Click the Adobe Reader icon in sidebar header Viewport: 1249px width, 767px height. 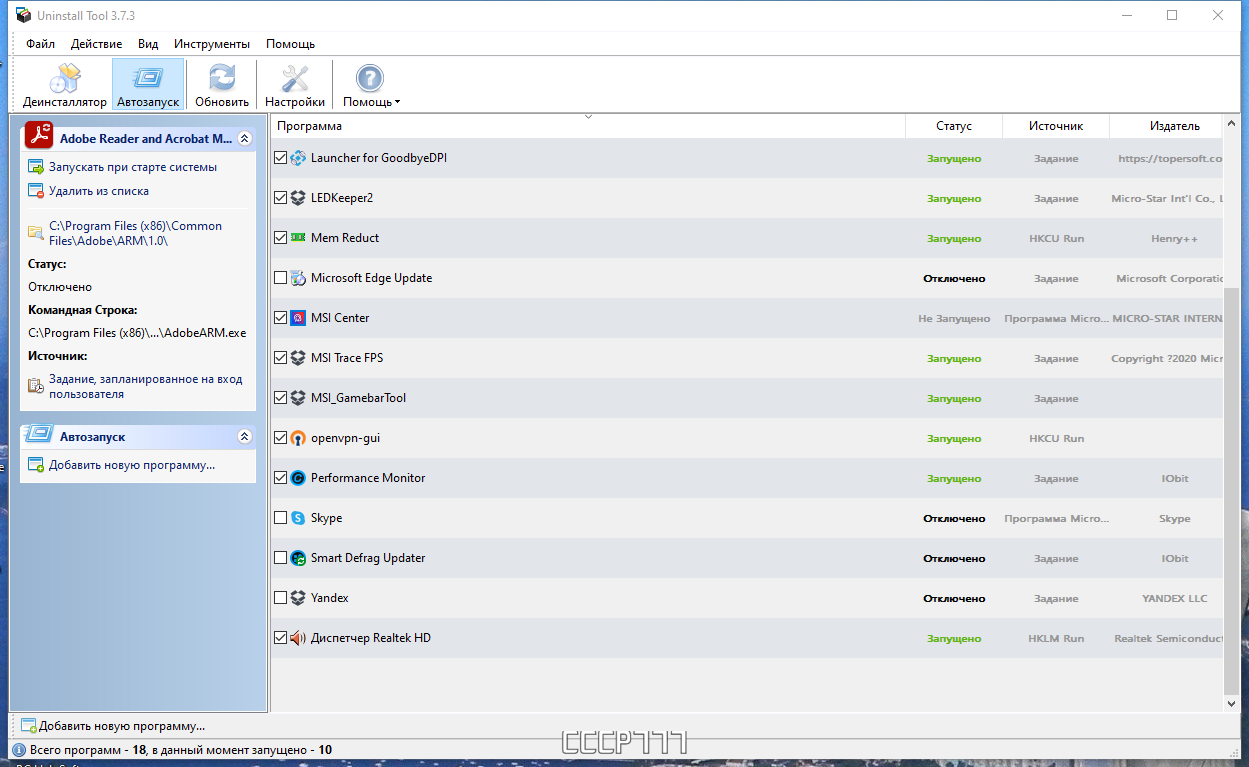pos(39,135)
